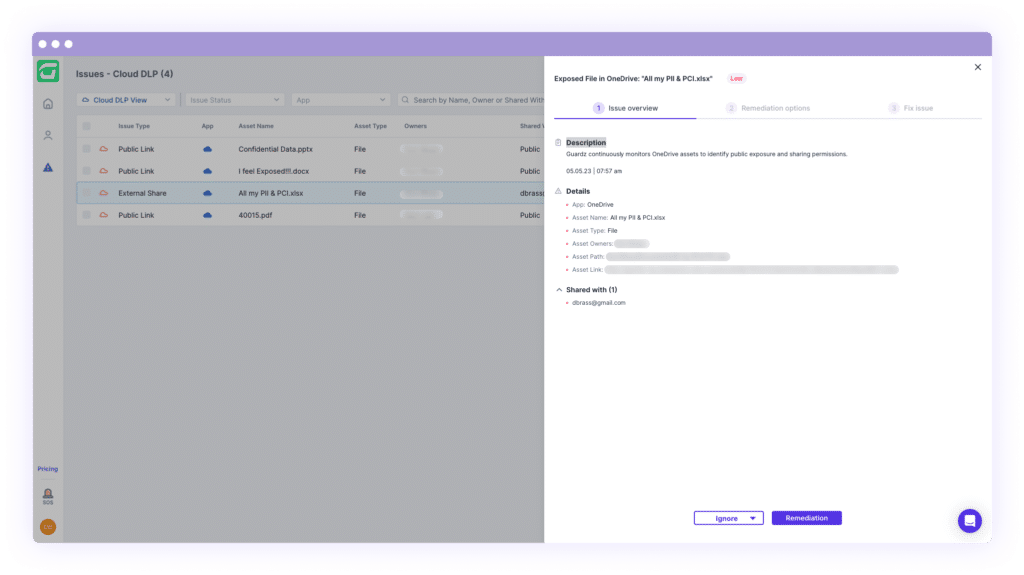Image resolution: width=1024 pixels, height=575 pixels.
Task: Sort by Issue Type column header
Action: click(134, 126)
